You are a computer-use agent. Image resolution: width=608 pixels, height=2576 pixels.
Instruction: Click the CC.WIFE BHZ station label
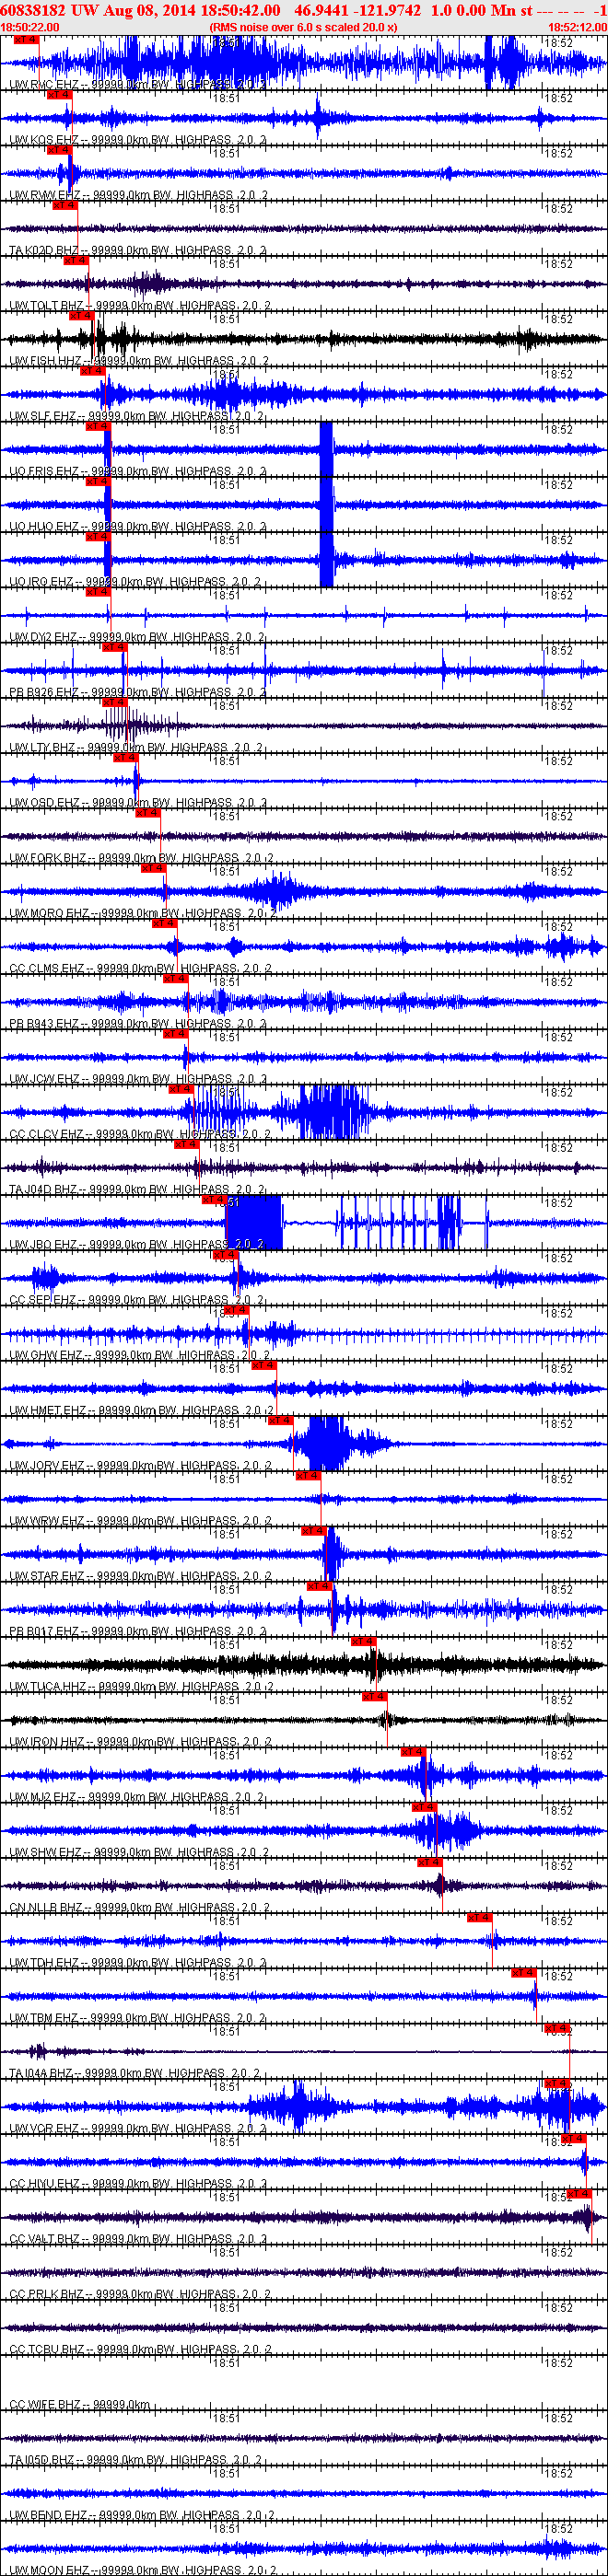point(46,2404)
